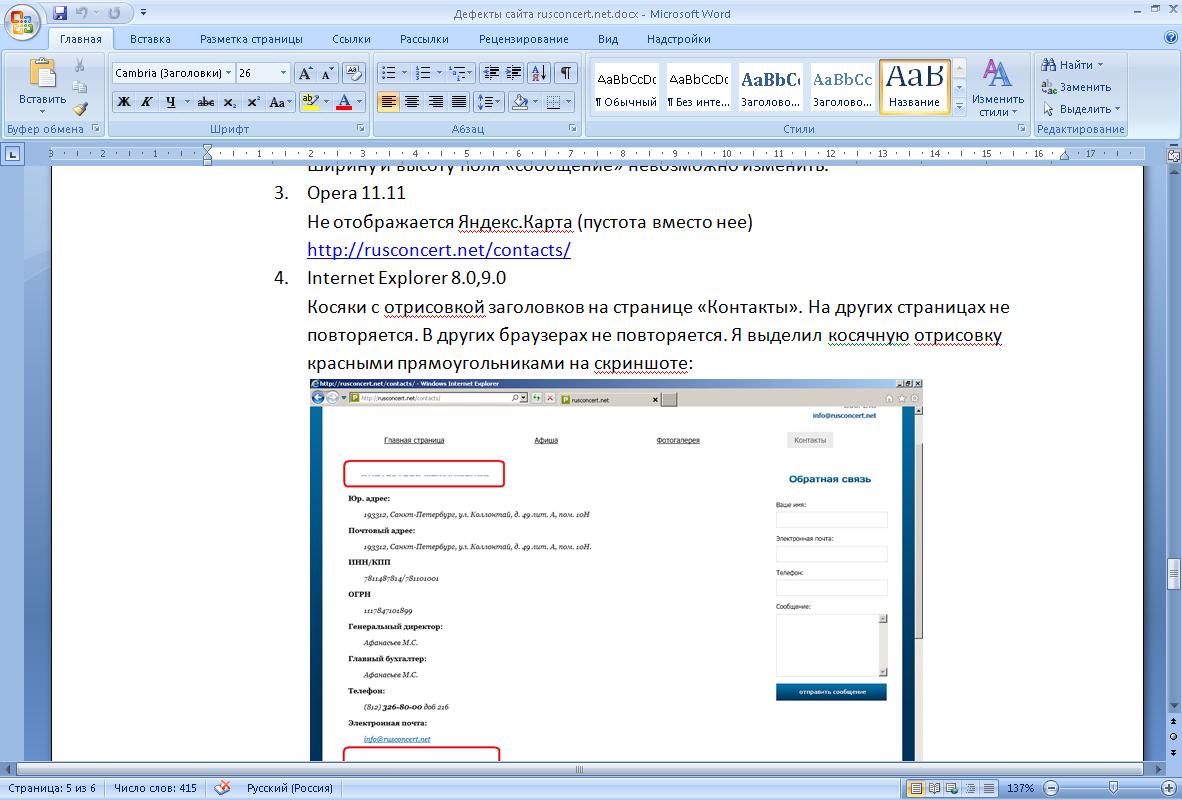The width and height of the screenshot is (1182, 800).
Task: Expand the Выделить selection dropdown
Action: 1082,109
